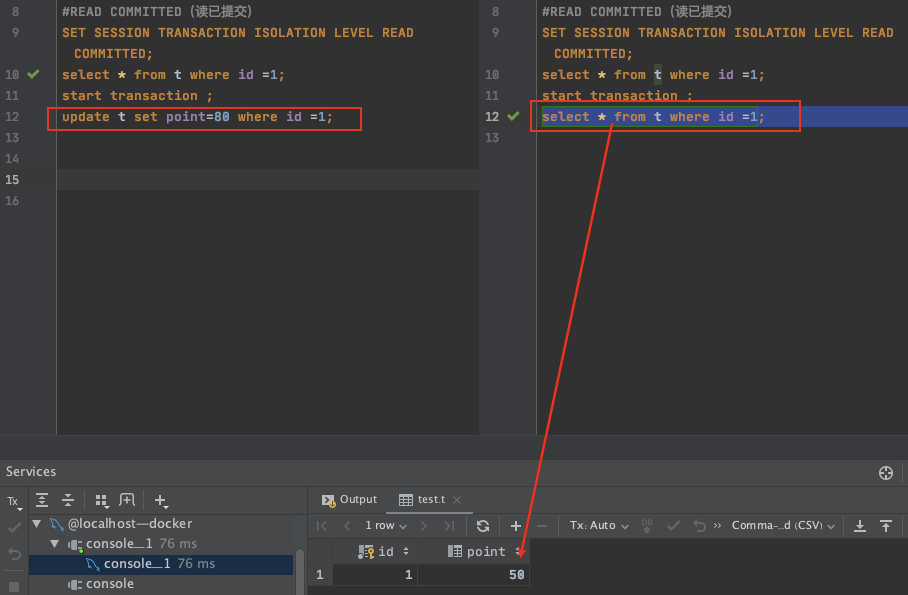Click the commit checkmark in result toolbar
The width and height of the screenshot is (908, 595).
coord(673,525)
